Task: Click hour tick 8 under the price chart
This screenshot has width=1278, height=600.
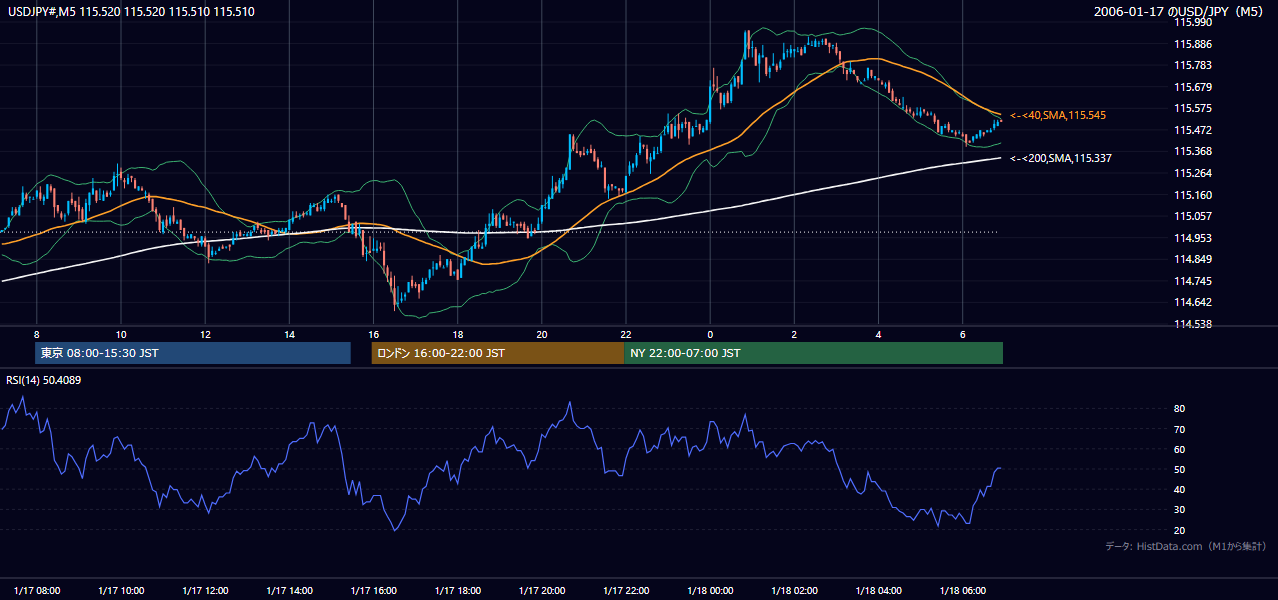Action: pos(37,334)
